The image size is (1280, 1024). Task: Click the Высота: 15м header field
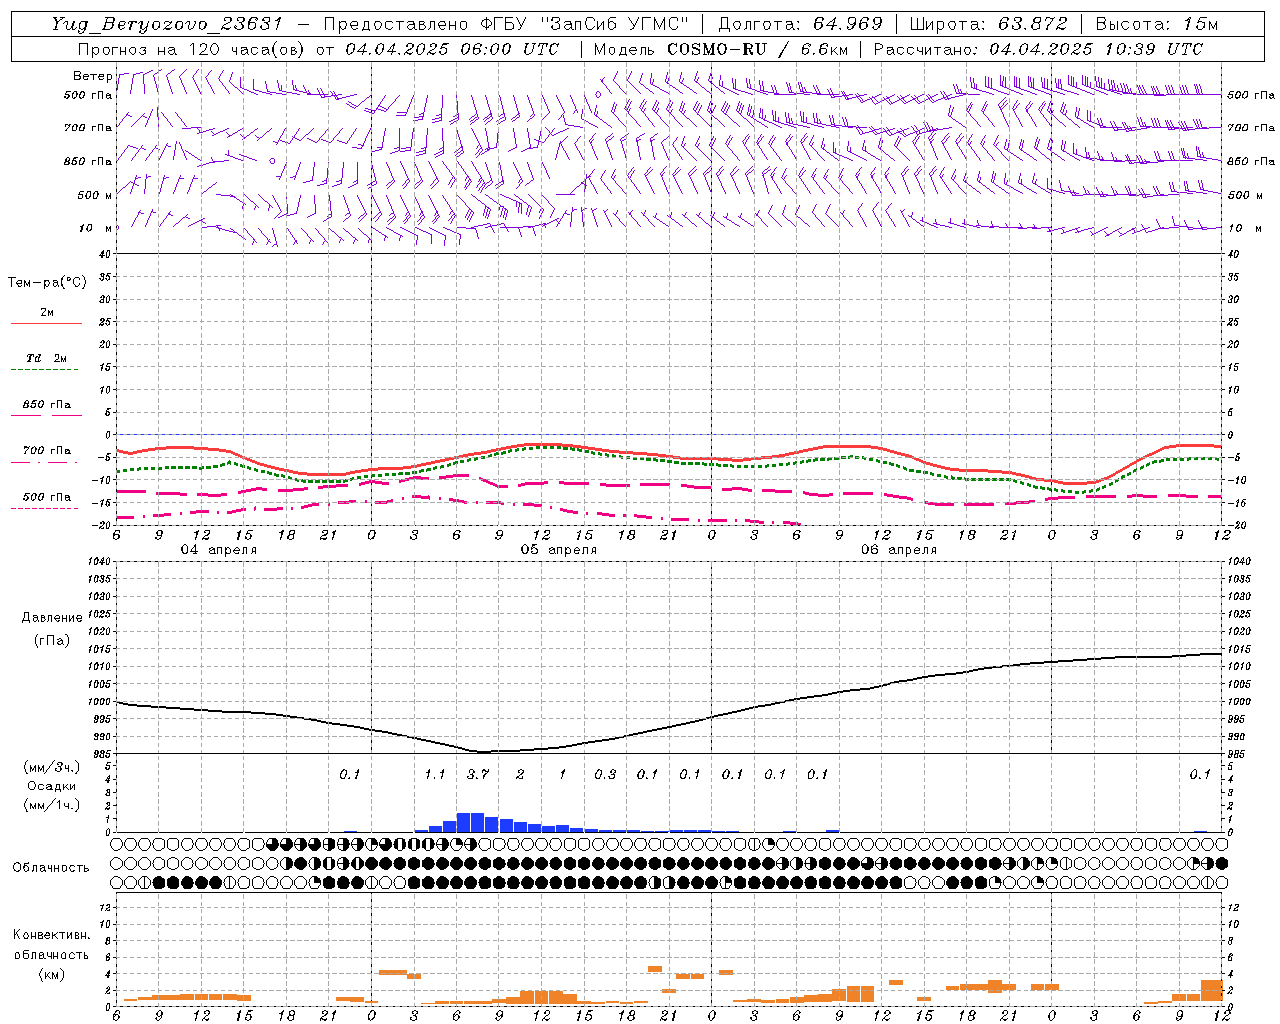pyautogui.click(x=1156, y=24)
